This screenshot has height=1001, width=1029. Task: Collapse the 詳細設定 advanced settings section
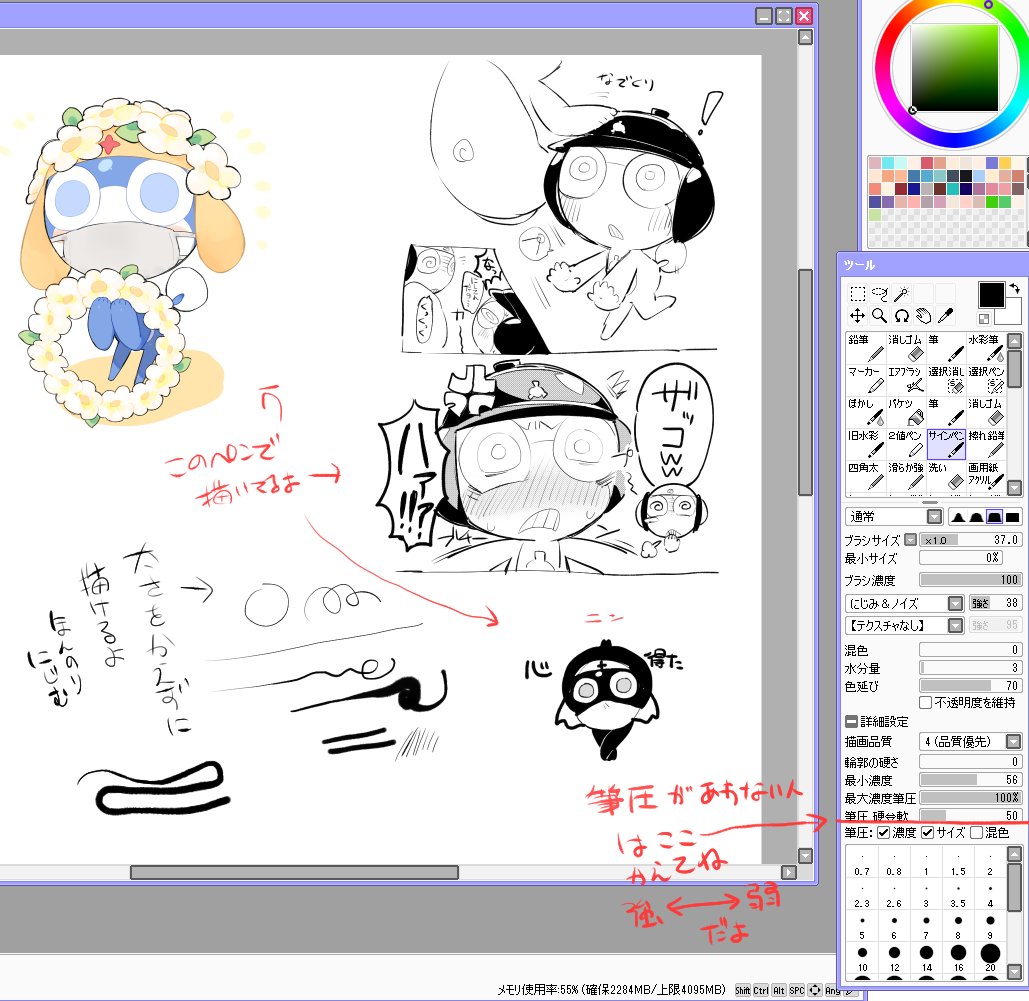(x=851, y=722)
